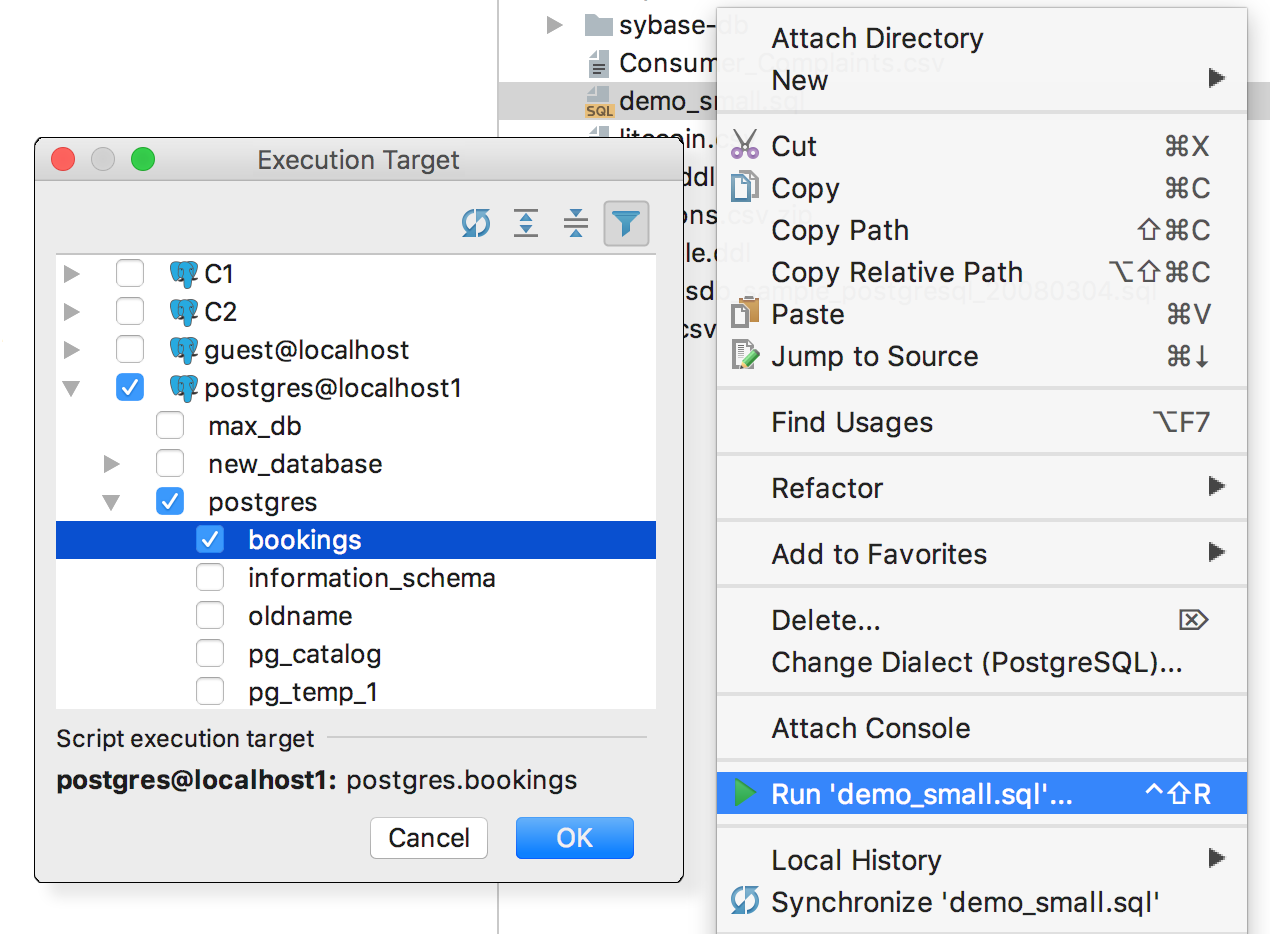The height and width of the screenshot is (934, 1270).
Task: Choose Delete... menu item
Action: point(982,620)
